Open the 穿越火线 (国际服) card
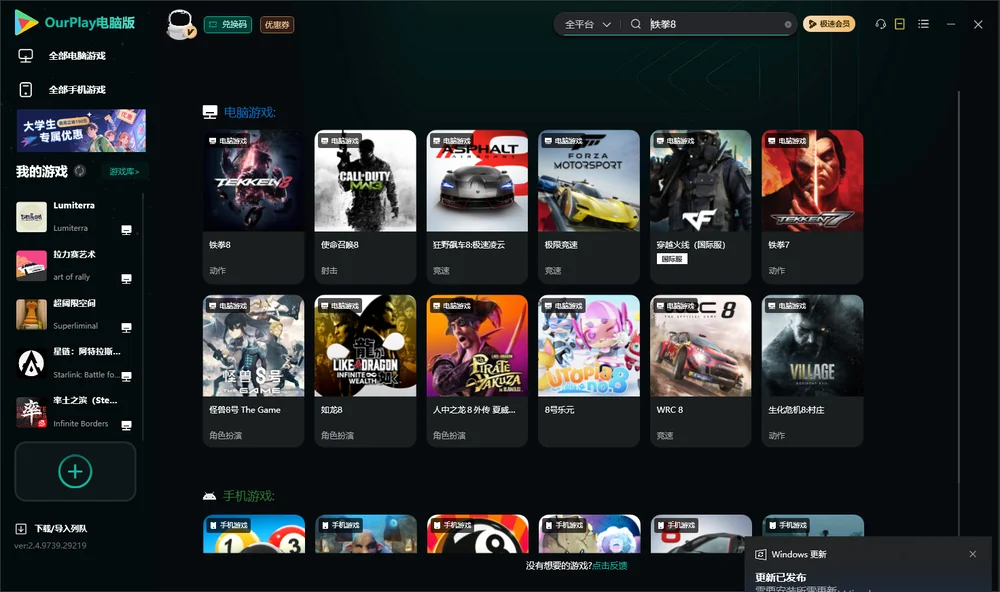Screen dimensions: 1000x592 [700, 207]
